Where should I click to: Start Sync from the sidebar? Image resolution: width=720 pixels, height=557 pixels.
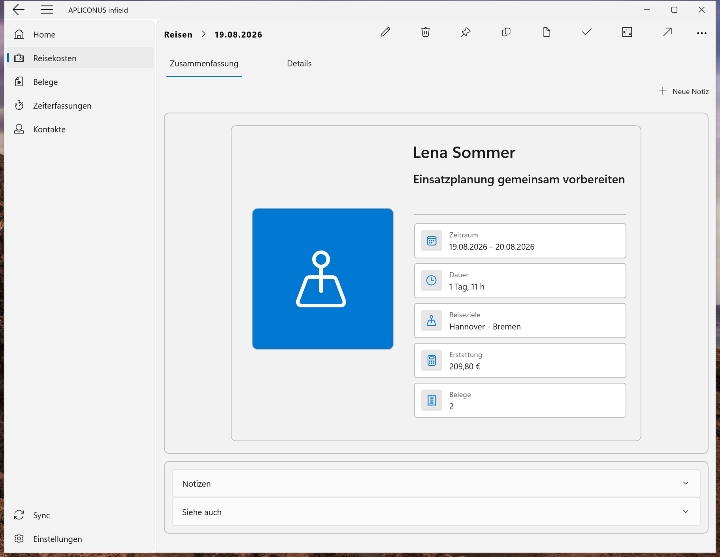coord(80,515)
